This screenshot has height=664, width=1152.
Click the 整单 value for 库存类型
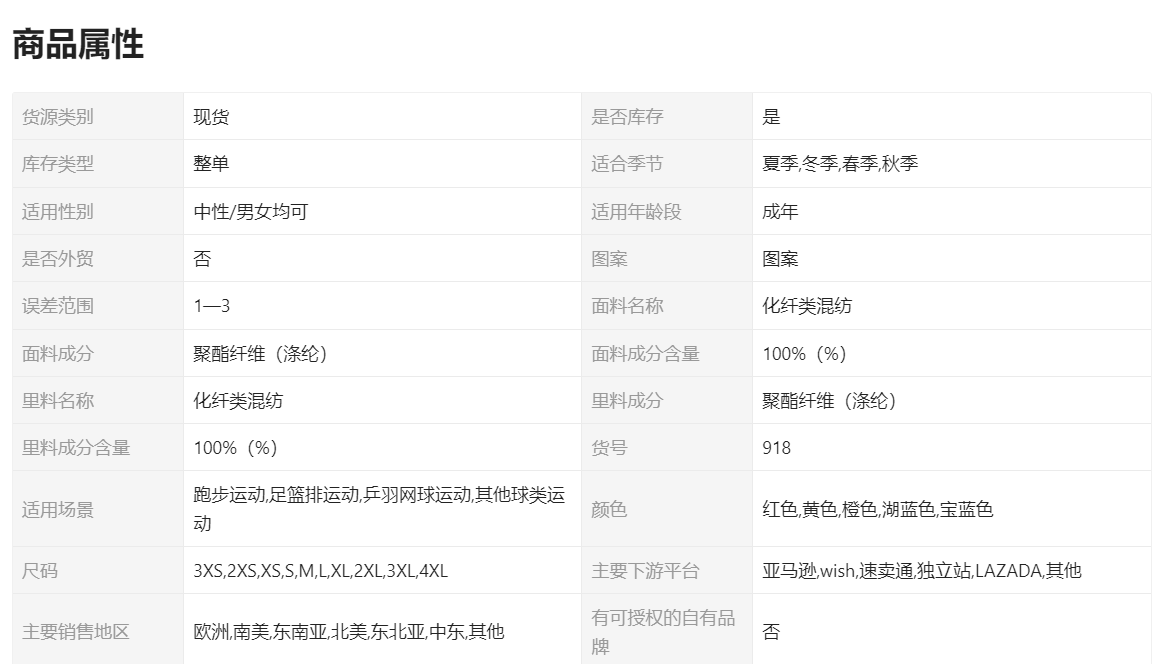pos(211,164)
